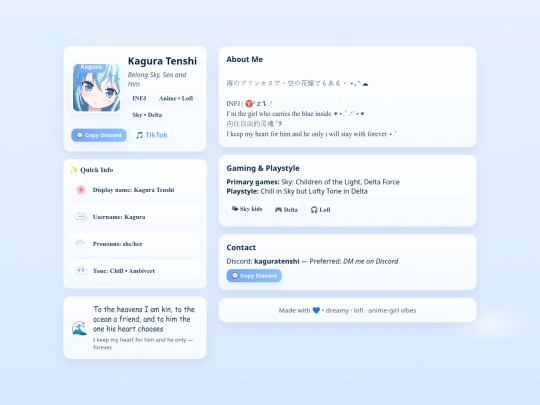Click Copy Discord button under Contact

(254, 276)
